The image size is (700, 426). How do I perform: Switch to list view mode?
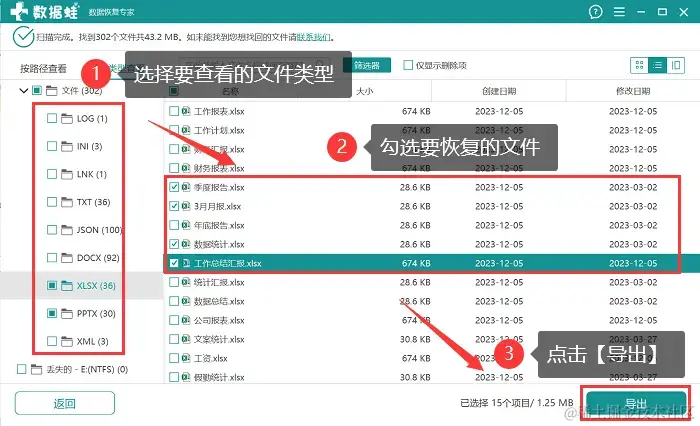(x=658, y=65)
